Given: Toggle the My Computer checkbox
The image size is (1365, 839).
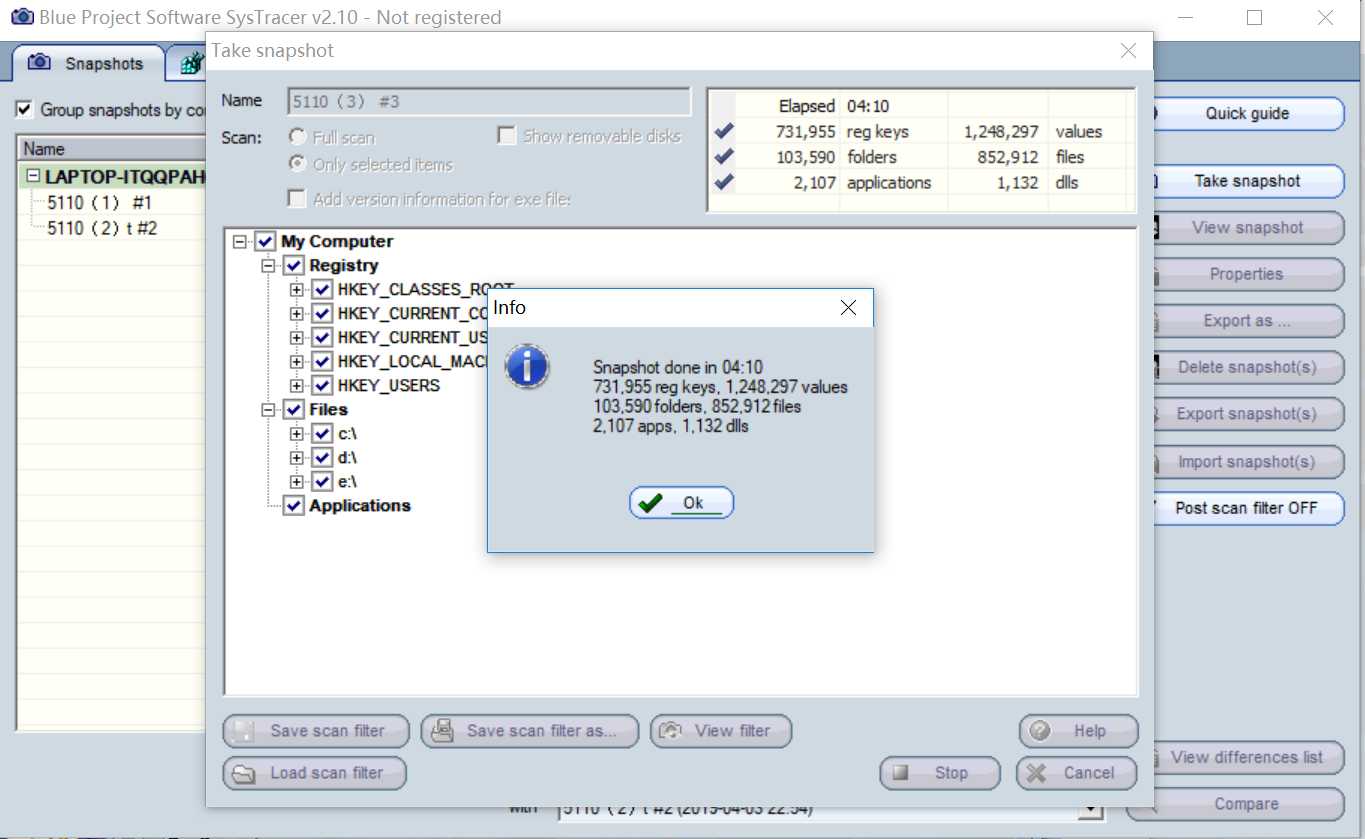Looking at the screenshot, I should point(265,241).
